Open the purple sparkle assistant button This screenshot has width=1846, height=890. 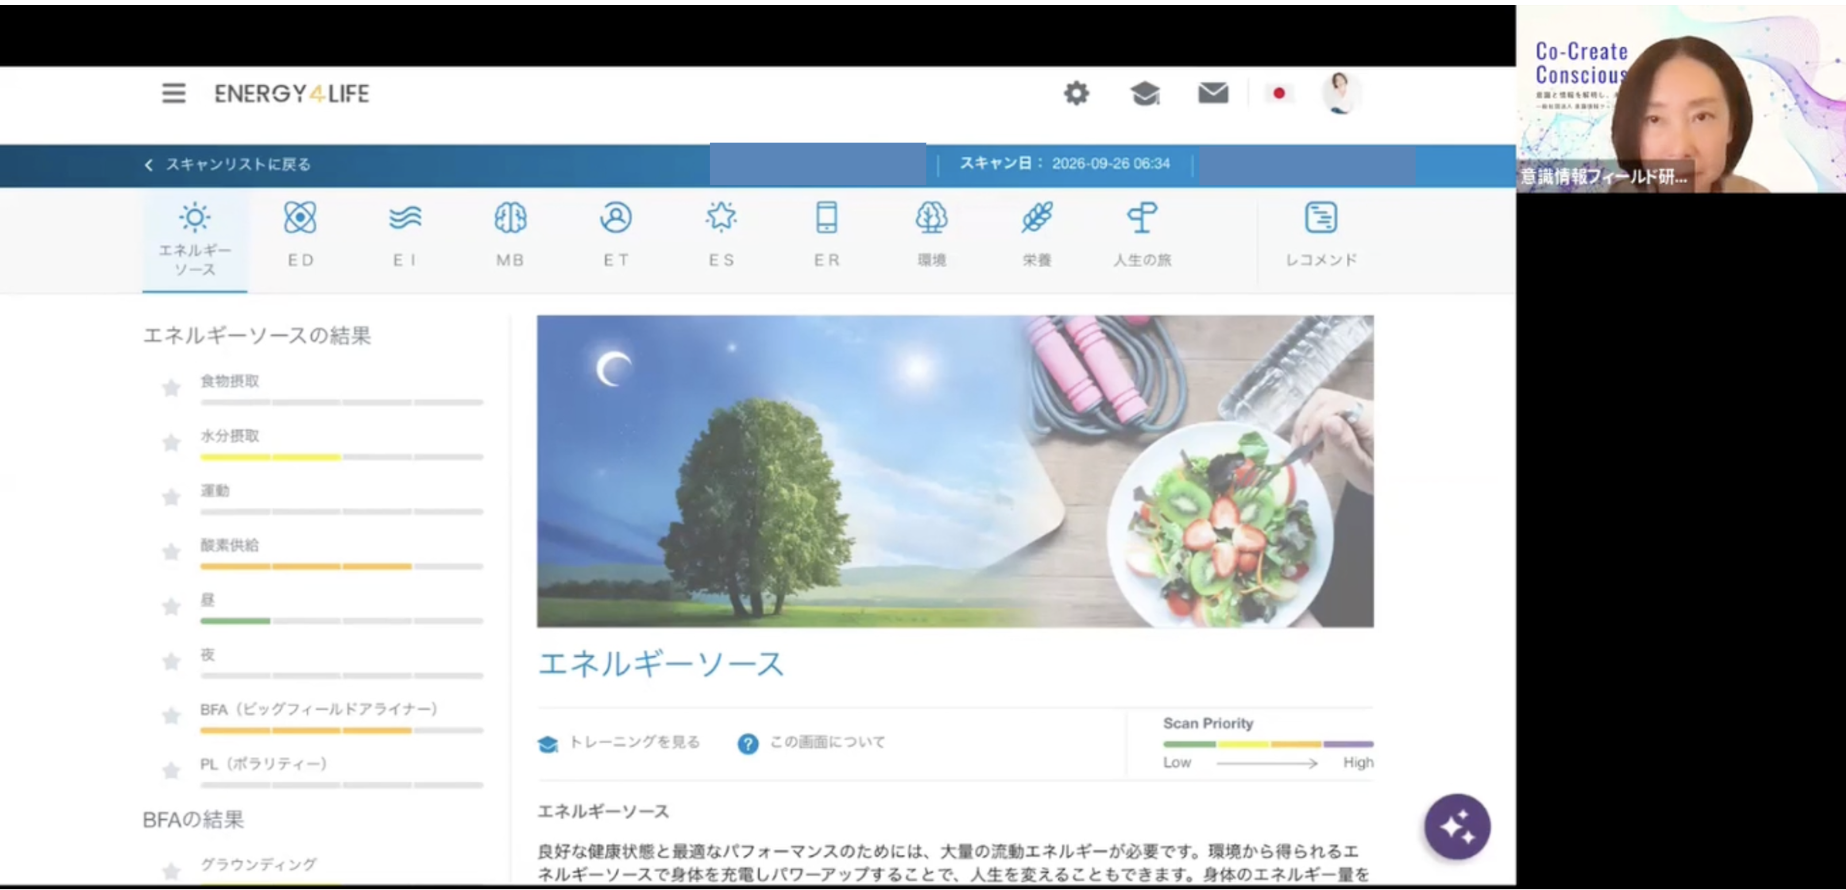(1457, 827)
